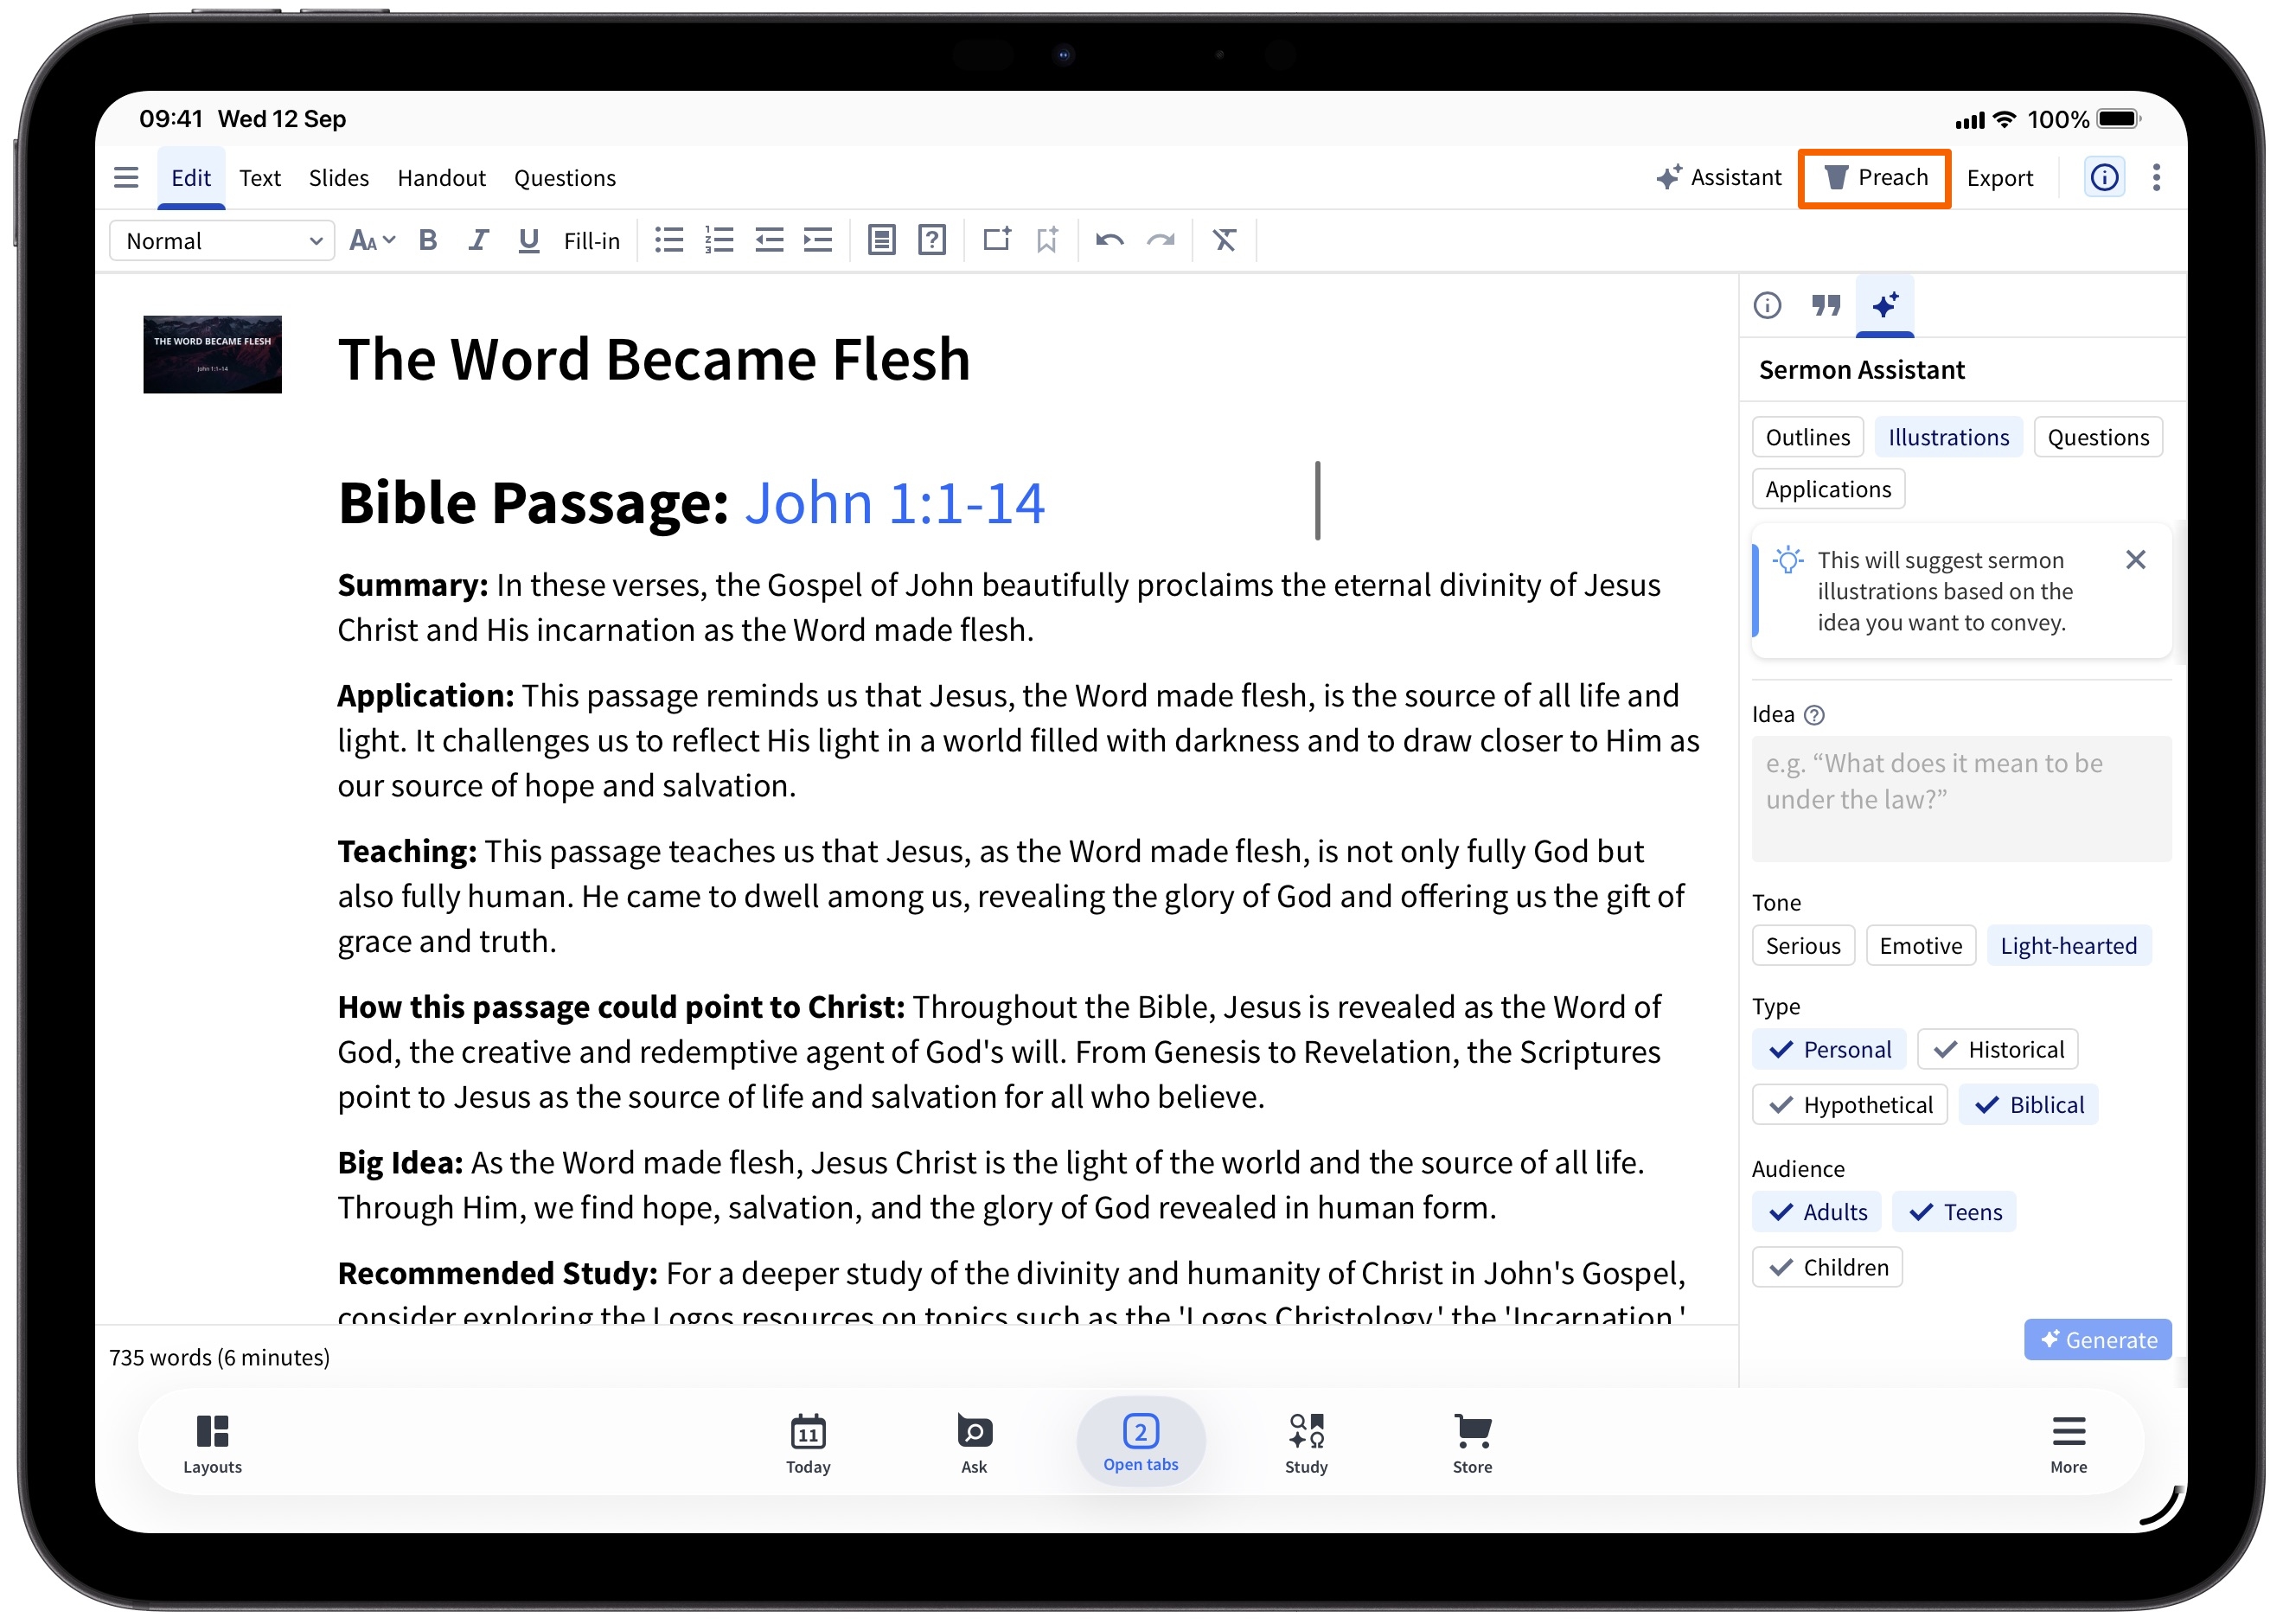Open Preach mode
Image resolution: width=2283 pixels, height=1624 pixels.
[x=1874, y=178]
